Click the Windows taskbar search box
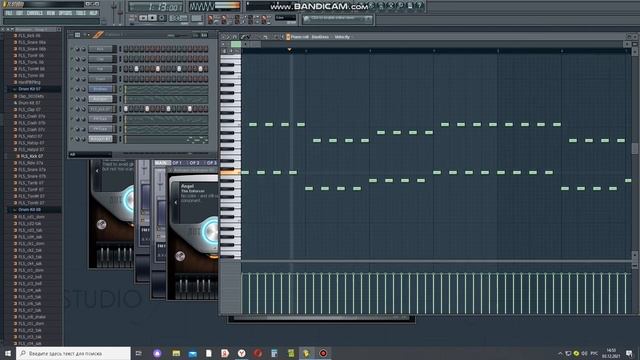640x360 pixels. (x=73, y=353)
